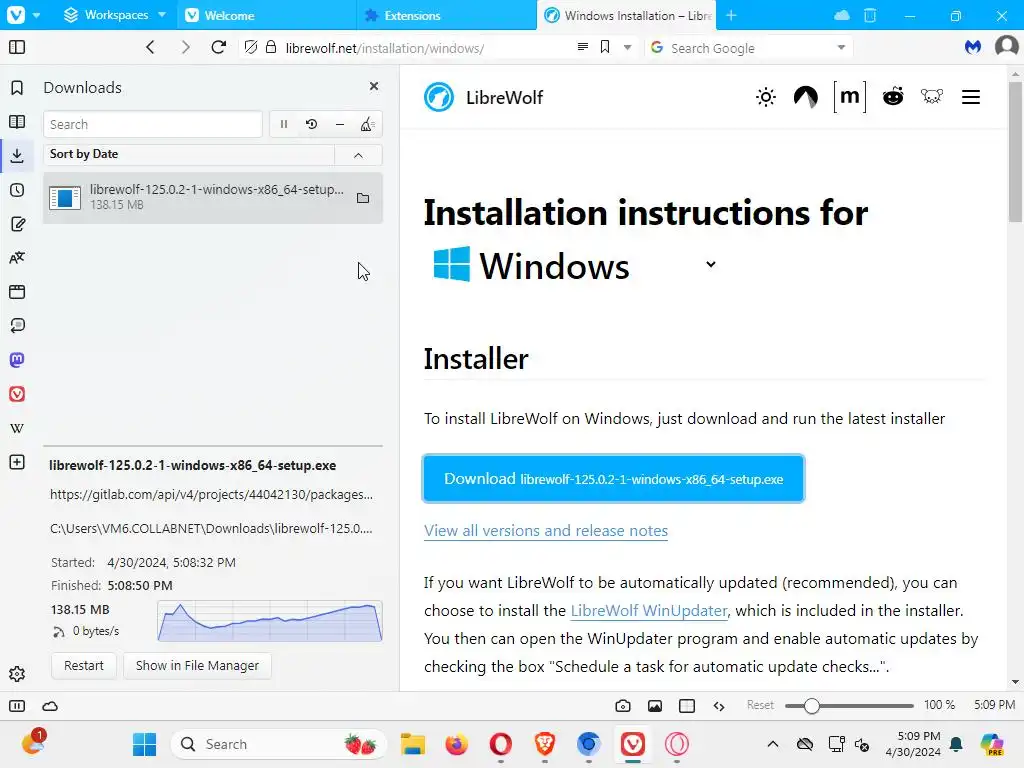Open the Sessions panel icon
1024x768 pixels.
17,326
